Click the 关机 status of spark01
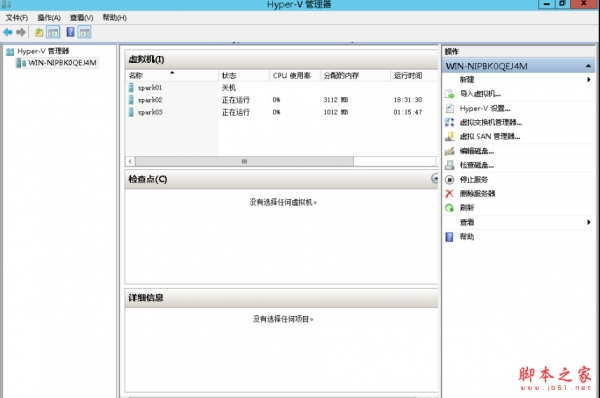The height and width of the screenshot is (398, 600). tap(229, 88)
